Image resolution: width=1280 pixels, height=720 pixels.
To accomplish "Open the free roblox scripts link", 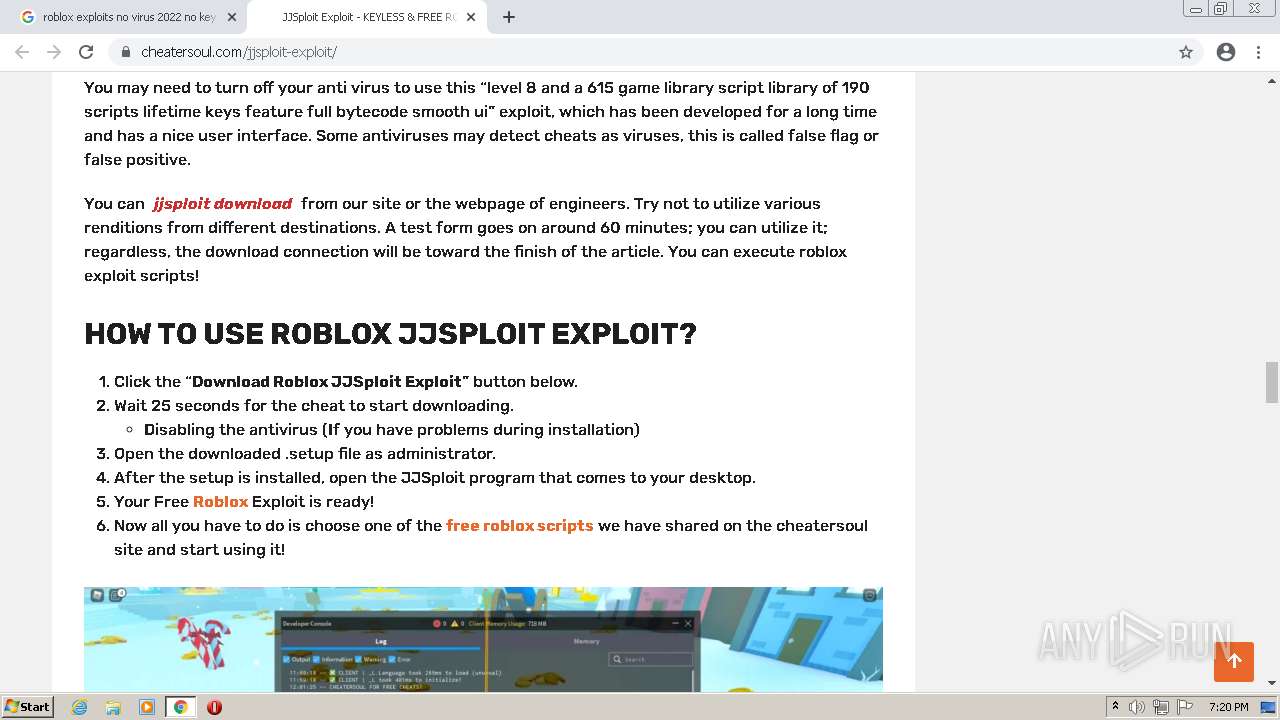I will (519, 525).
